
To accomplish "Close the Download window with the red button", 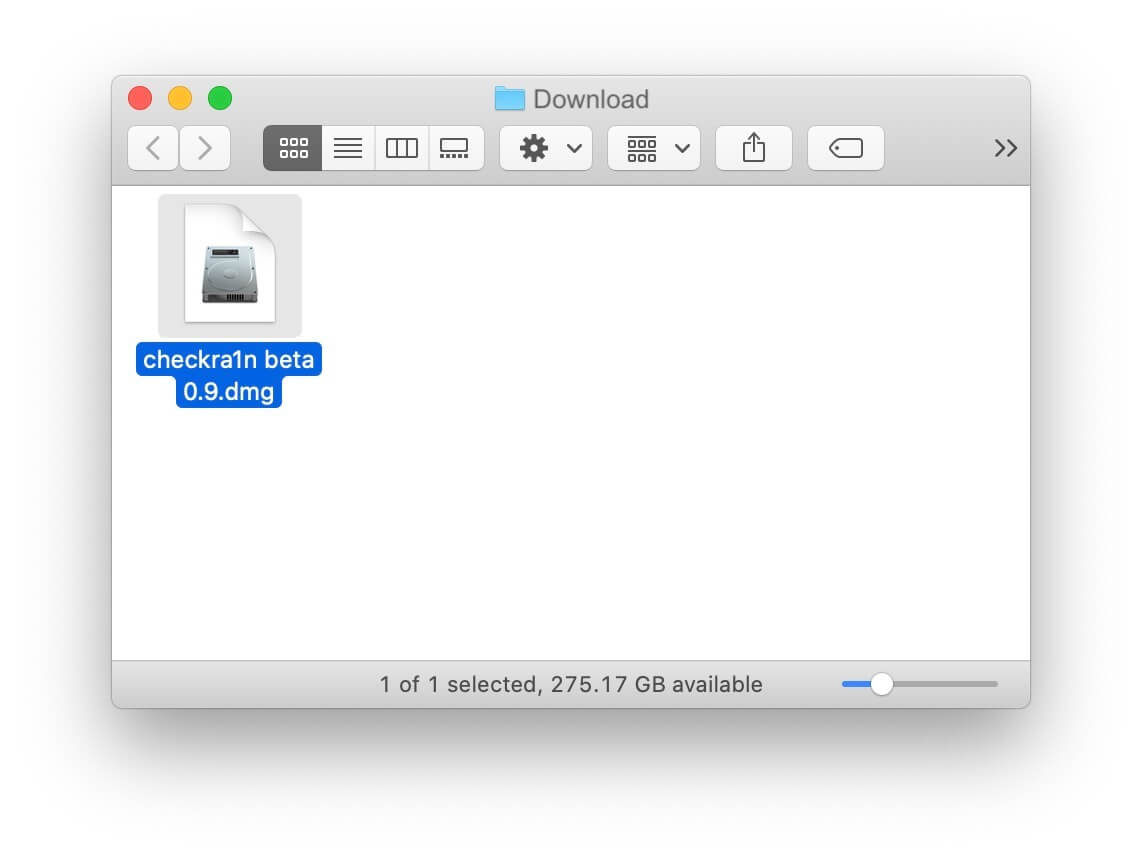I will tap(140, 98).
